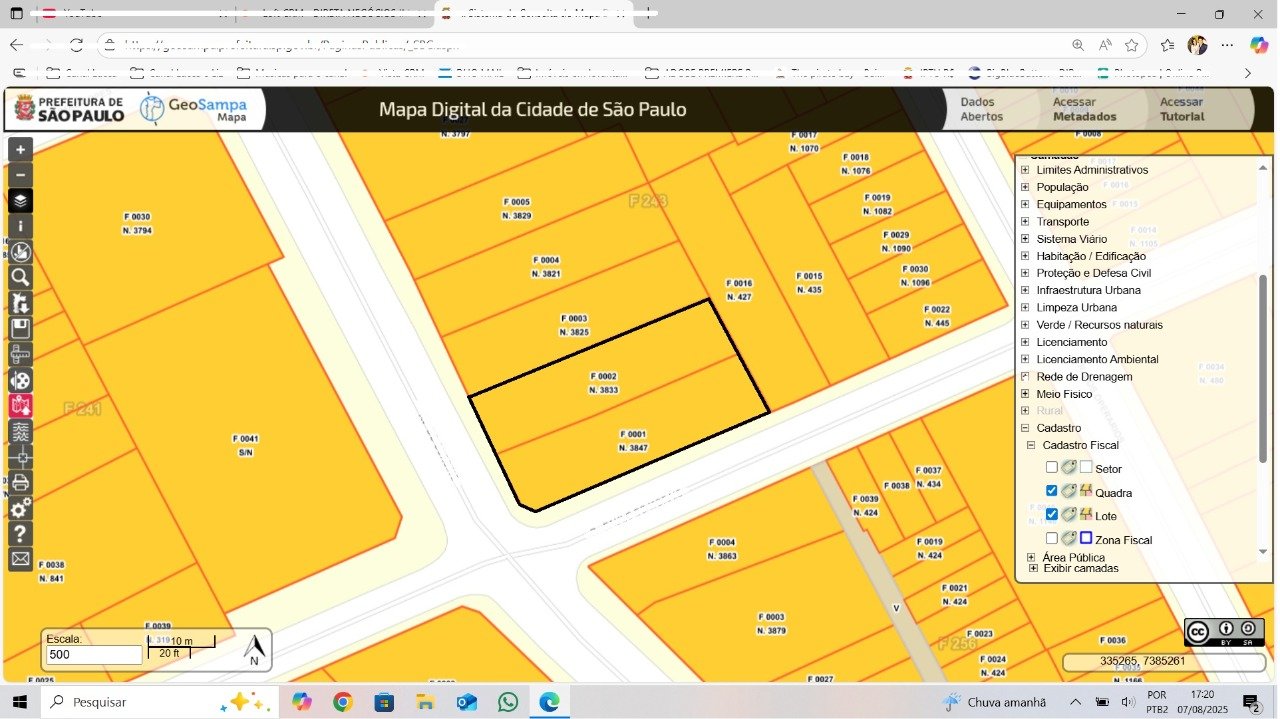The width and height of the screenshot is (1280, 719).
Task: Enable the Setor layer checkbox
Action: point(1051,467)
